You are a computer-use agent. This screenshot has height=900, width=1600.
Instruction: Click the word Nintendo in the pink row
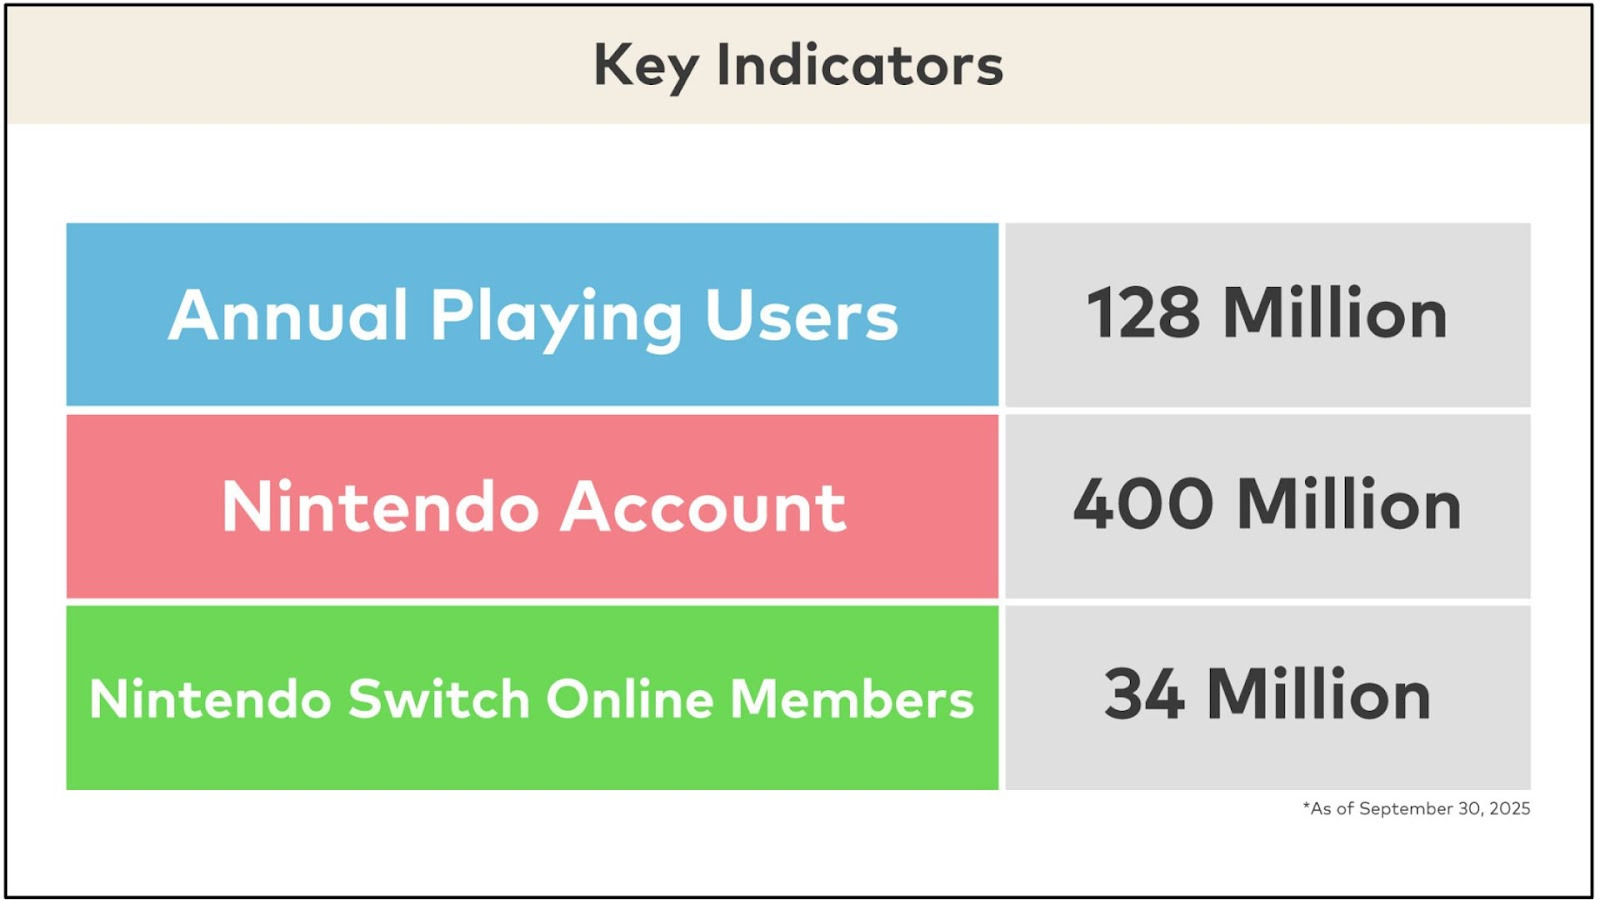click(380, 507)
